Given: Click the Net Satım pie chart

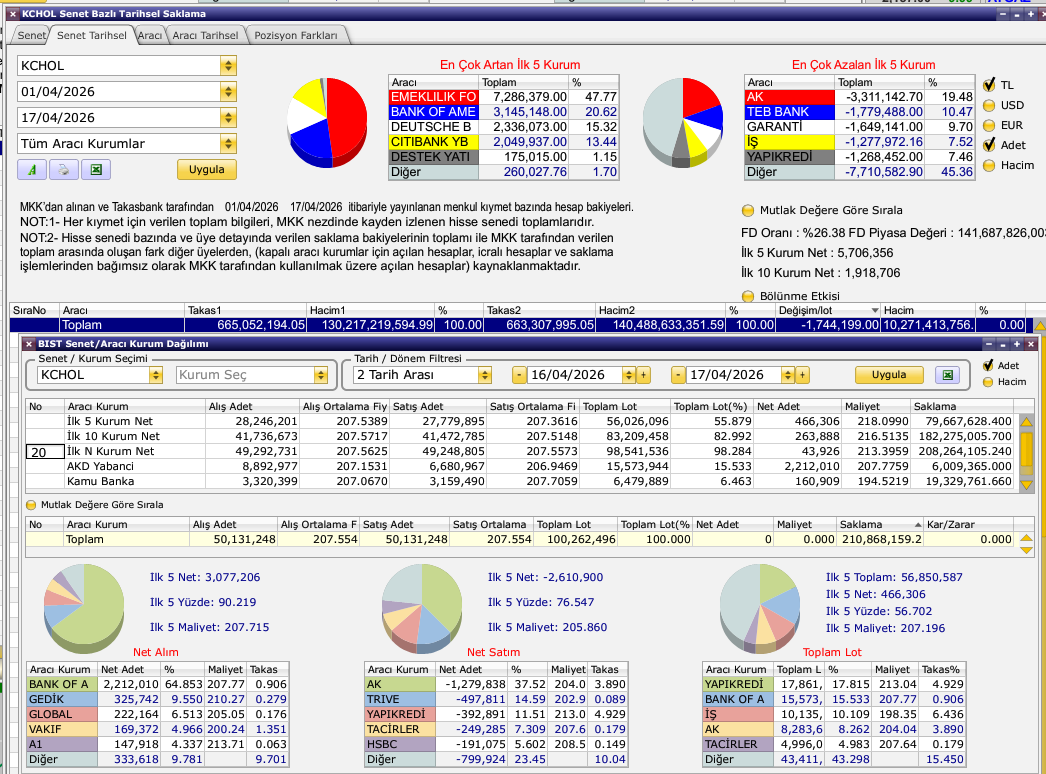Looking at the screenshot, I should [422, 609].
